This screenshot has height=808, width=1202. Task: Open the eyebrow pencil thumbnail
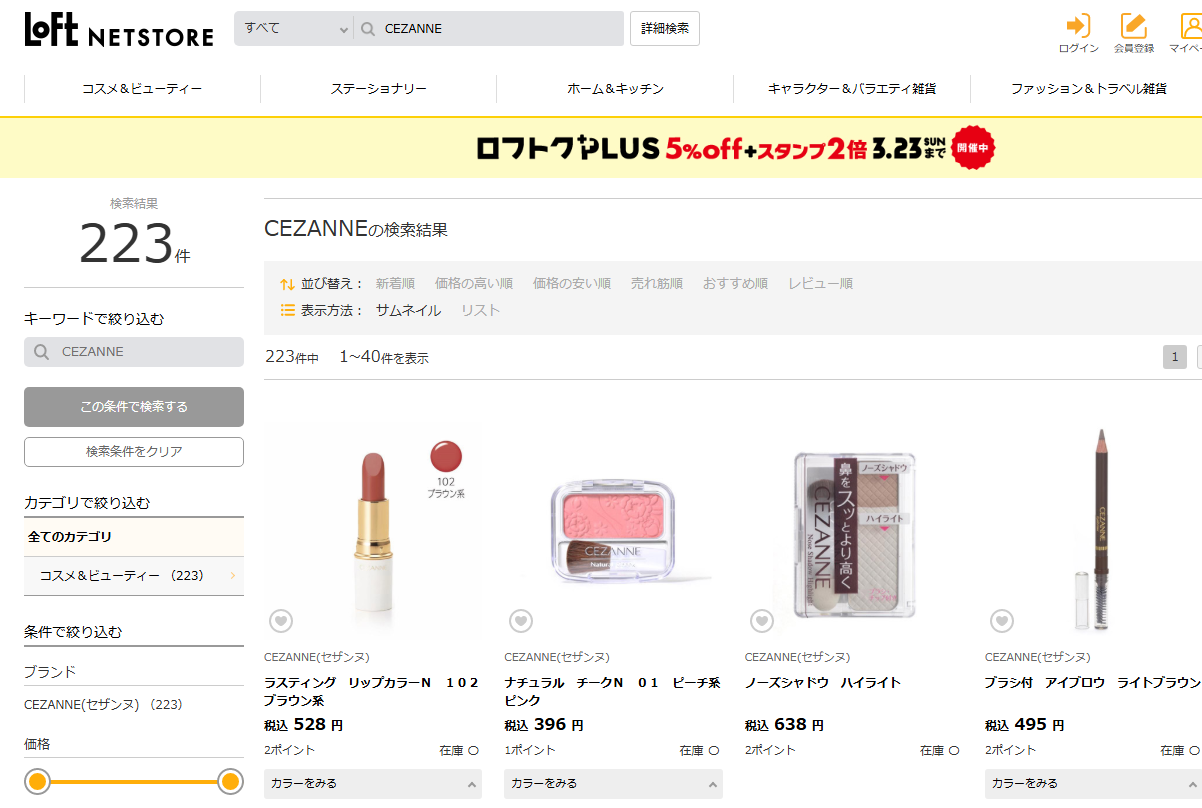click(x=1093, y=530)
